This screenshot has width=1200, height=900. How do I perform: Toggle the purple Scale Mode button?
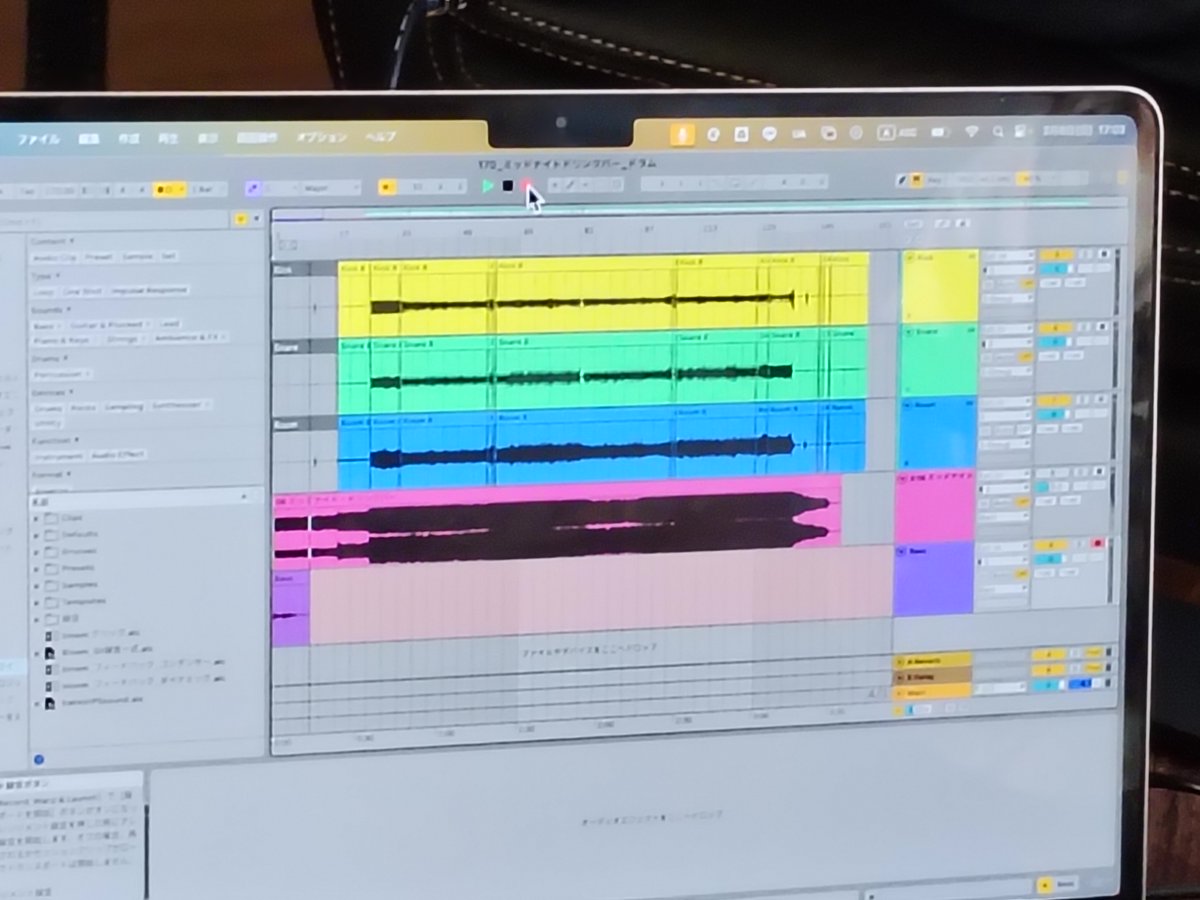coord(253,187)
